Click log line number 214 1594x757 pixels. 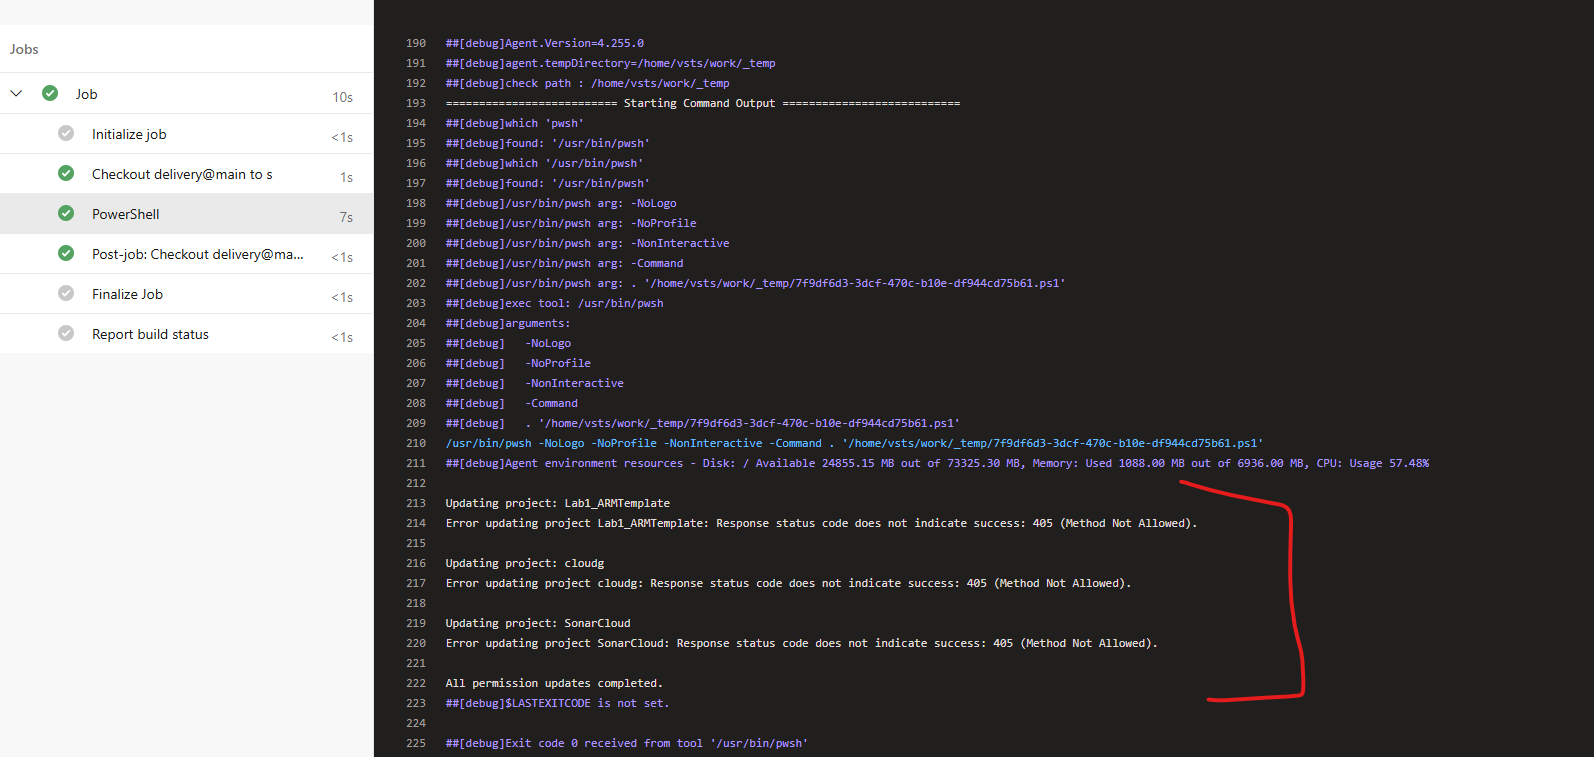click(x=416, y=523)
